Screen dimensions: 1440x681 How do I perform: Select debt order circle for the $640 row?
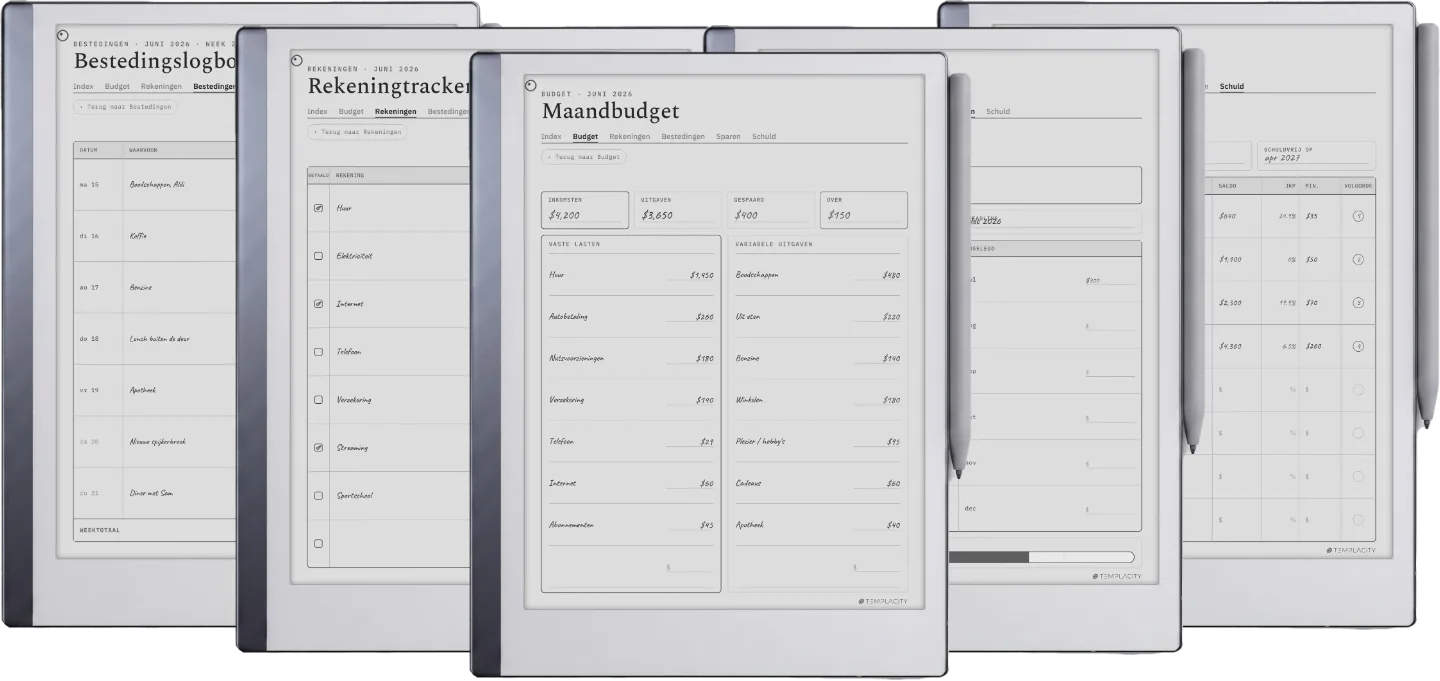tap(1358, 215)
